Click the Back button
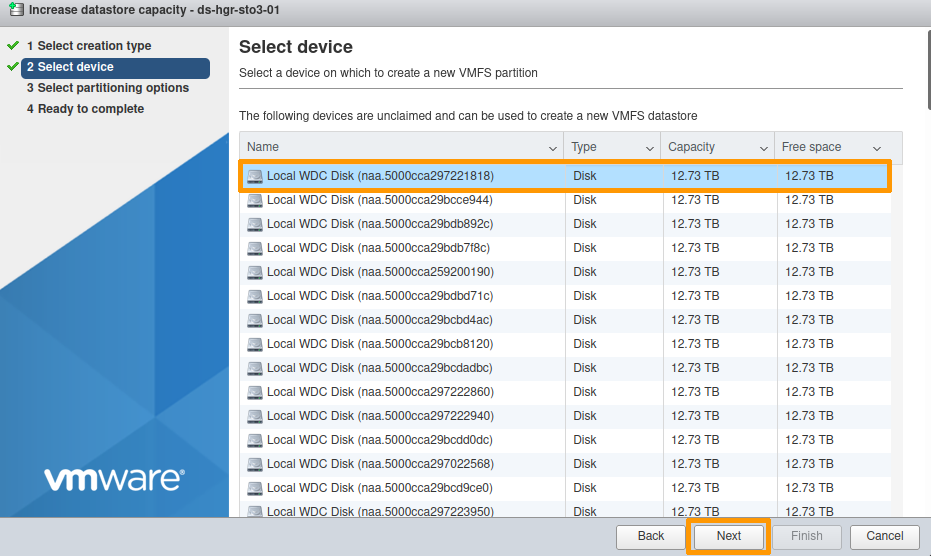931x556 pixels. tap(651, 536)
